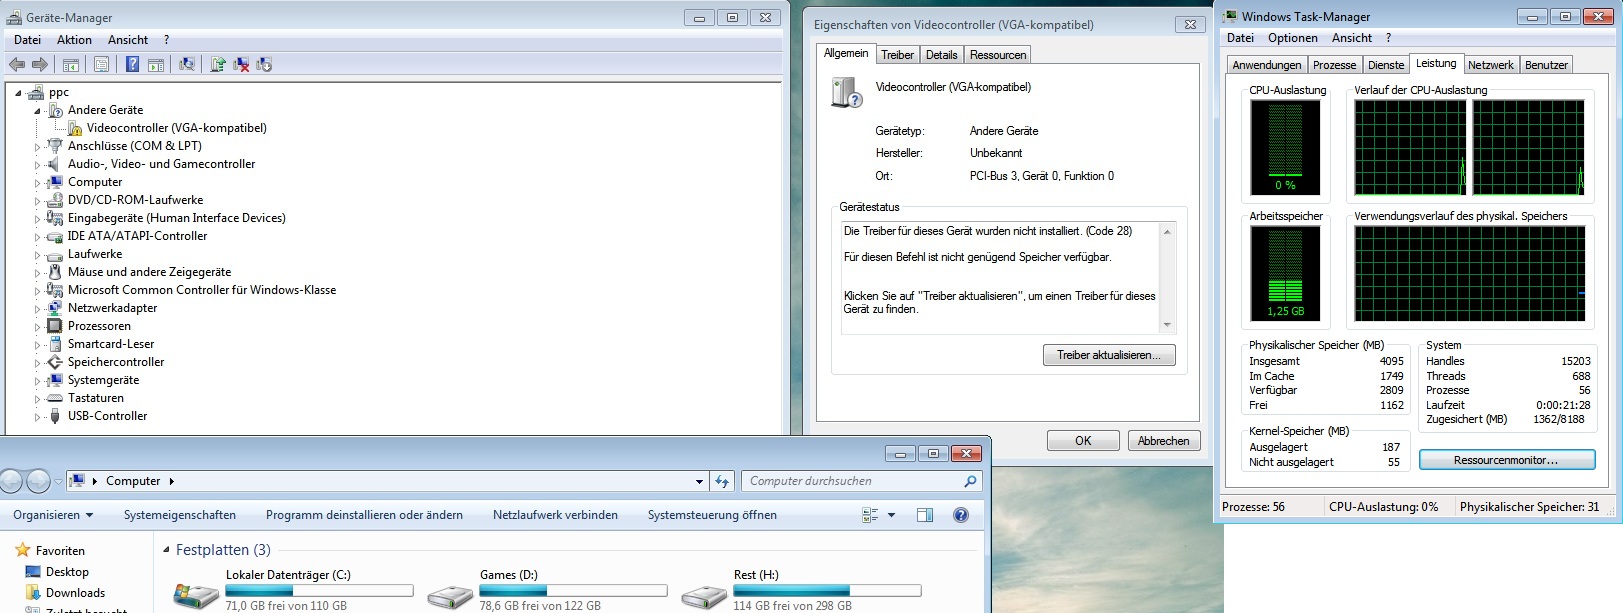The image size is (1623, 613).
Task: Click OK in the properties dialog
Action: tap(1083, 441)
